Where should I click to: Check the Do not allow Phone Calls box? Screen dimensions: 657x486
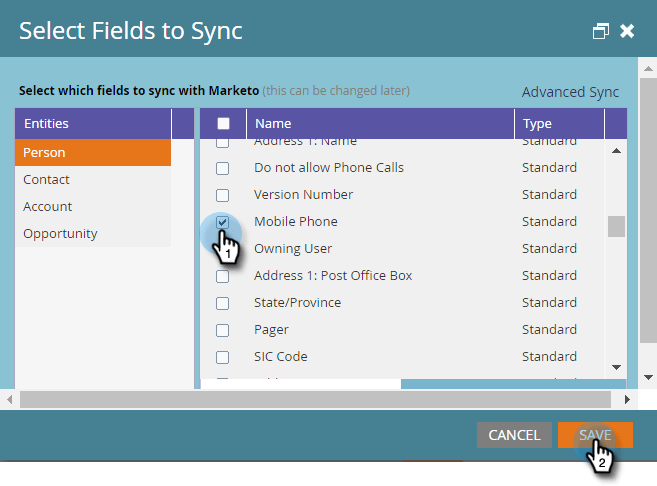coord(223,168)
